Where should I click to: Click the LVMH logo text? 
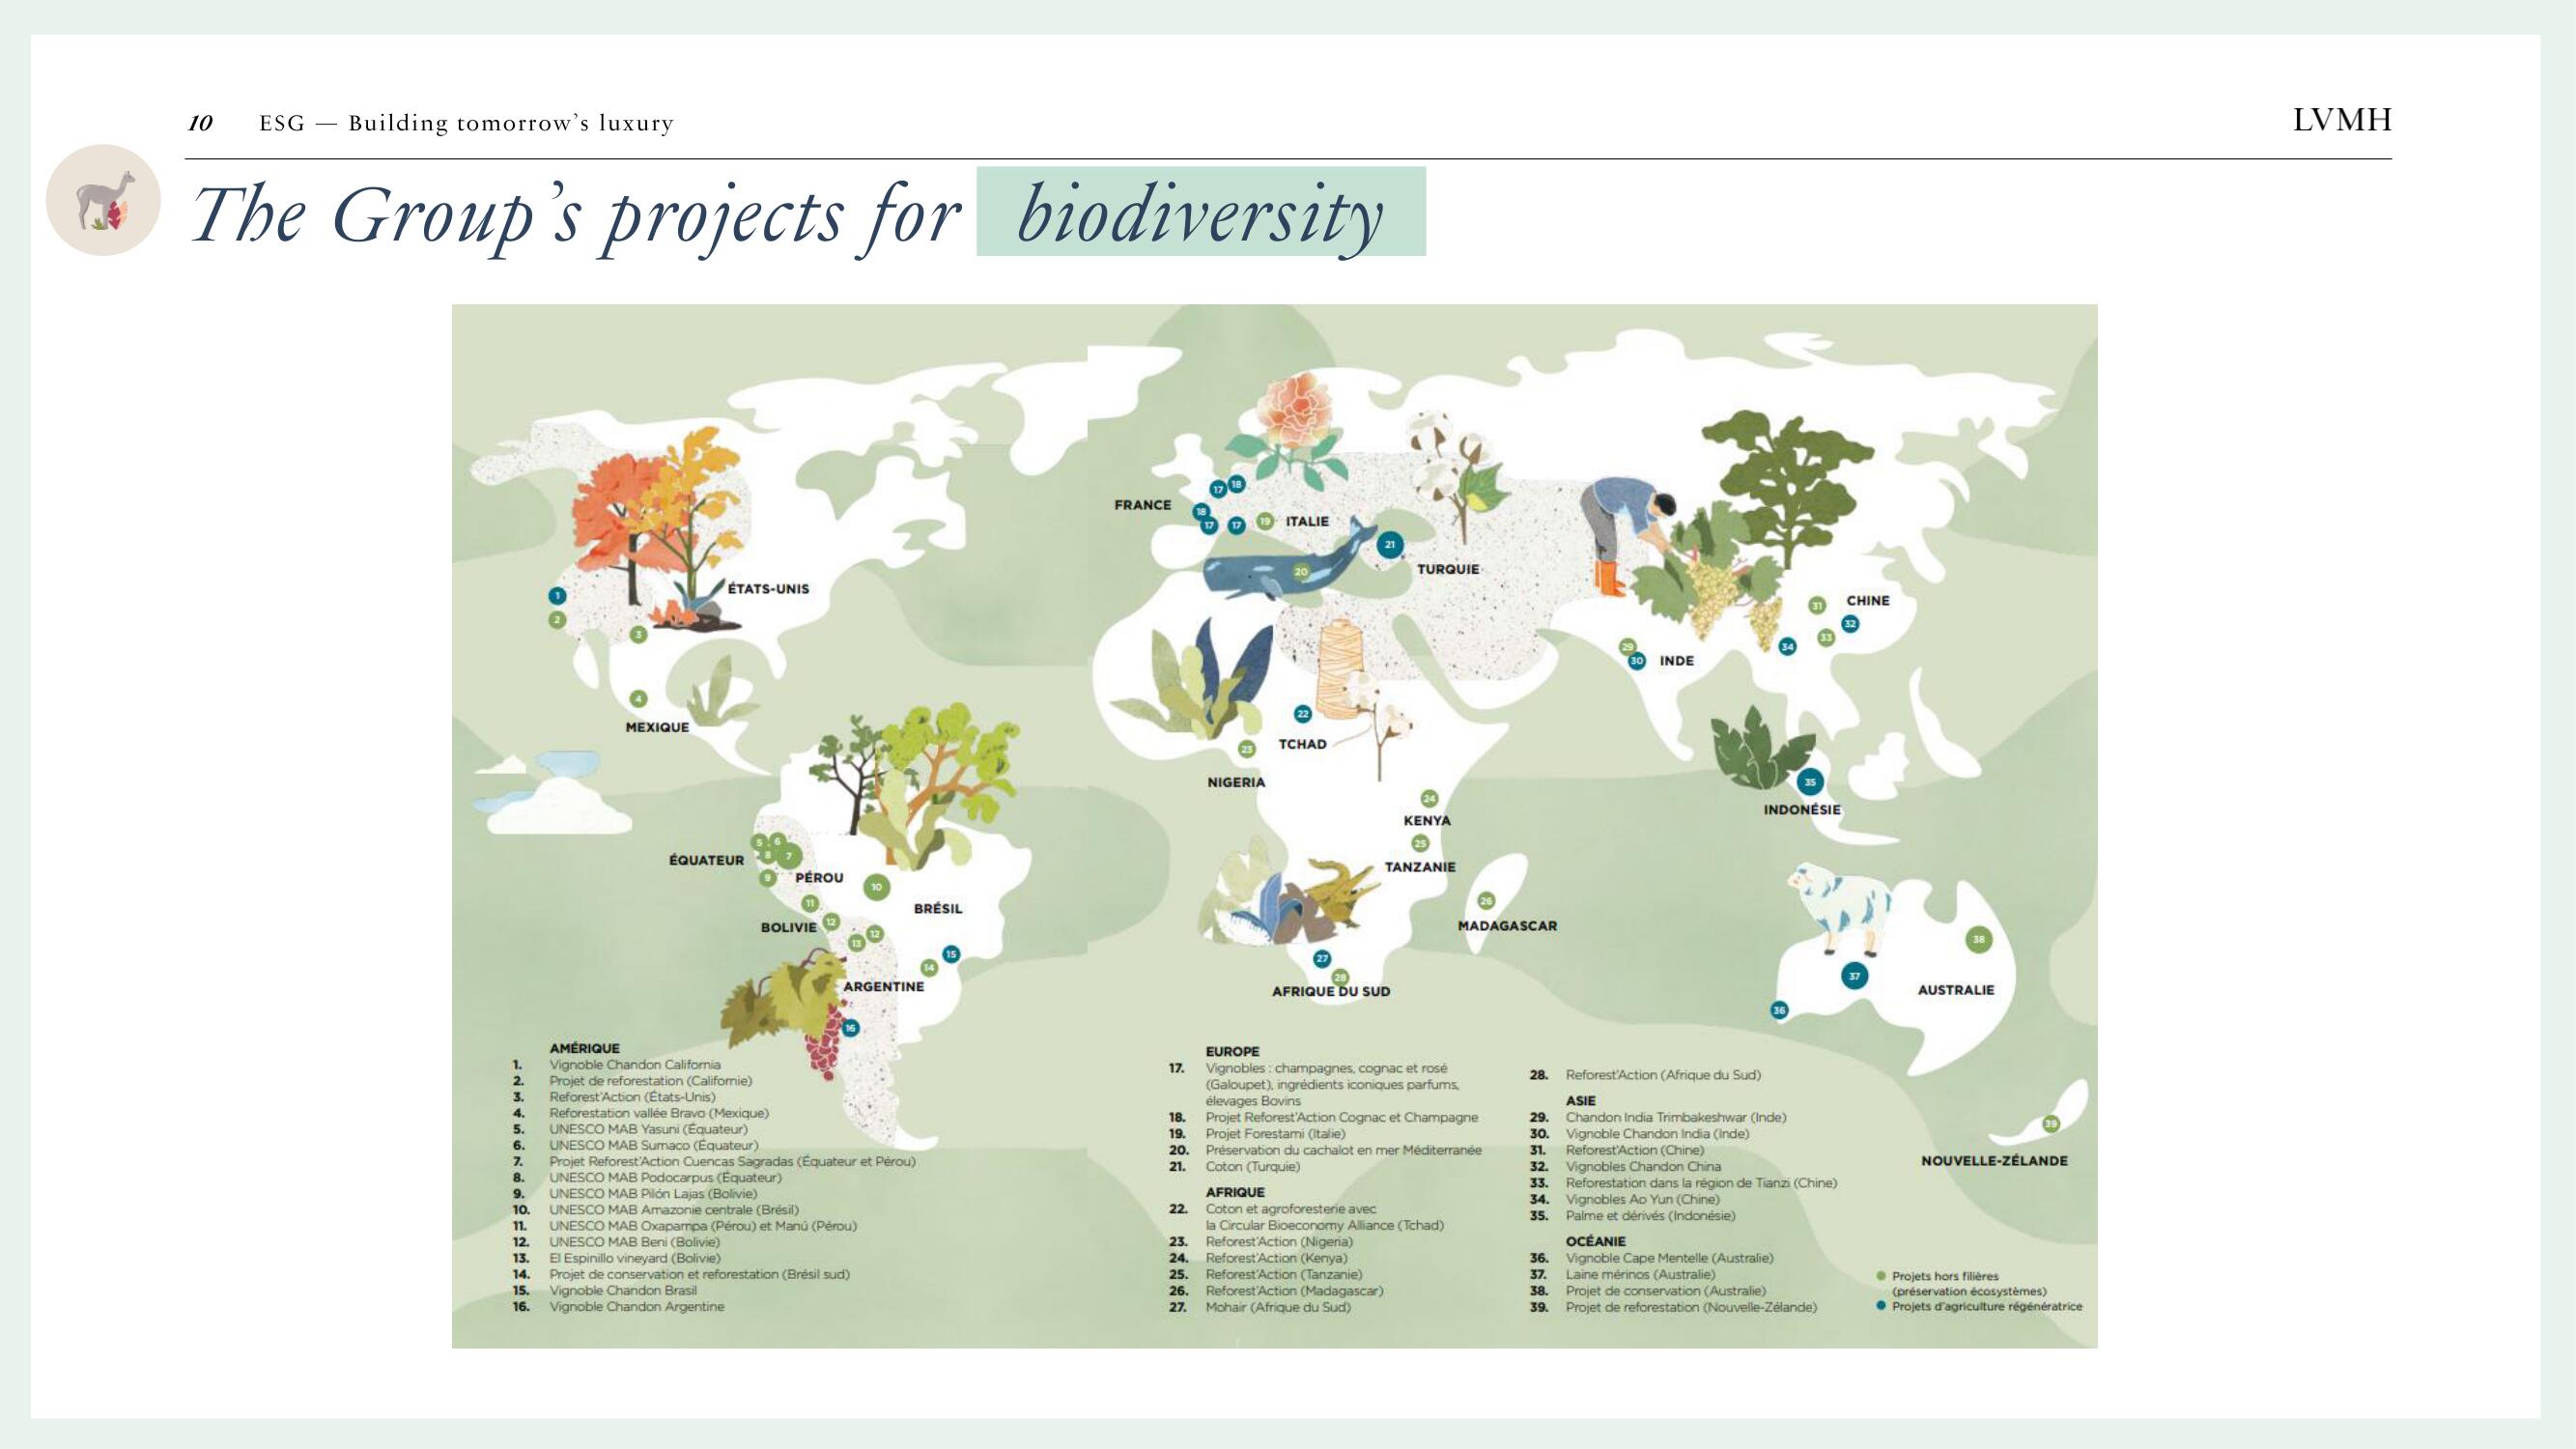[x=2342, y=121]
